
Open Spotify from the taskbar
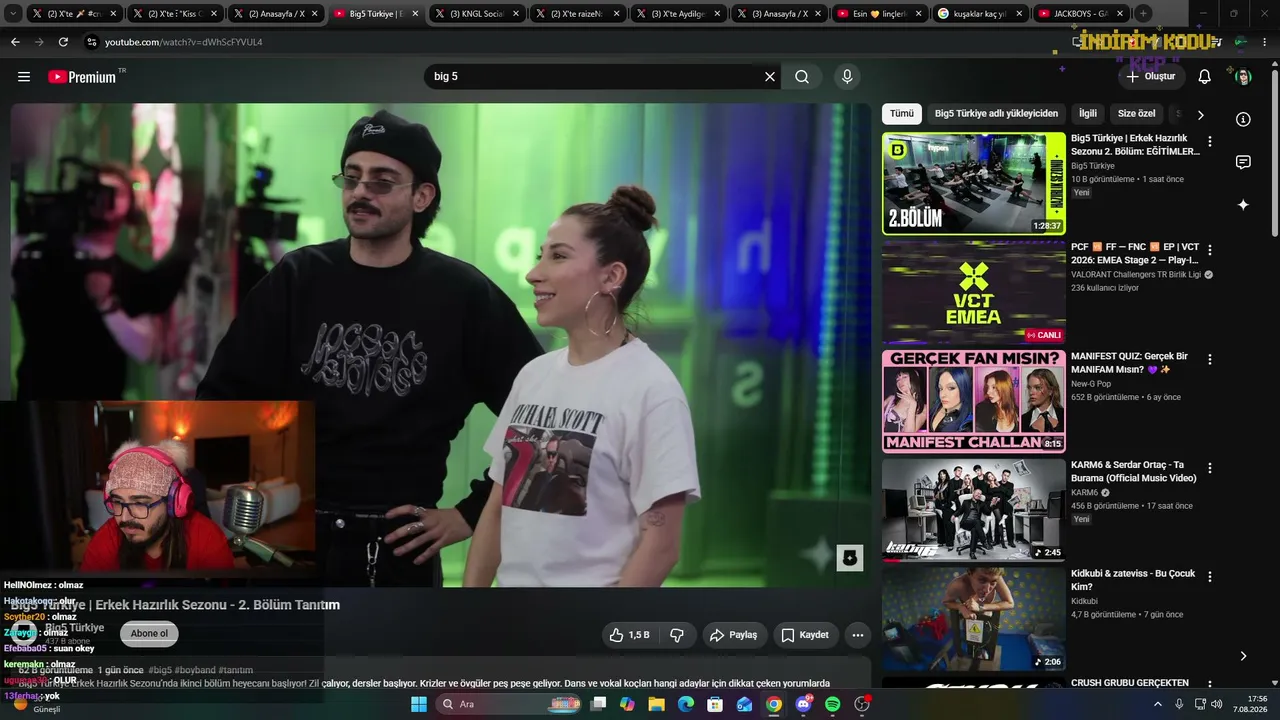click(833, 704)
